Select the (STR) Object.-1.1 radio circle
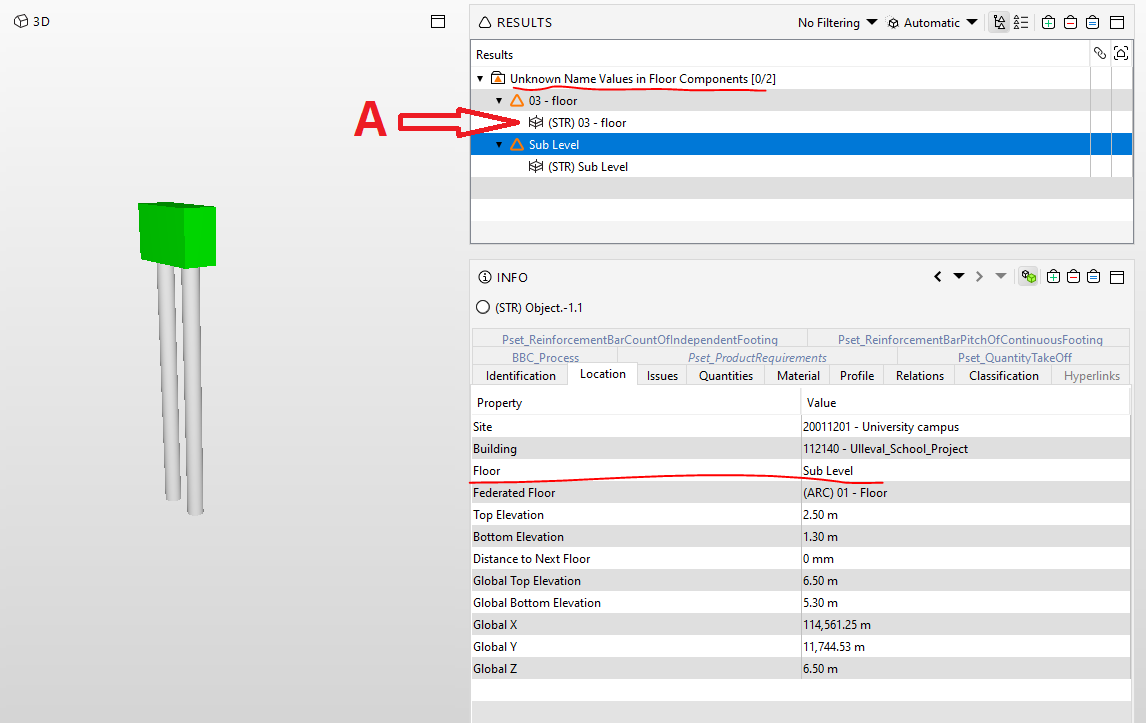The height and width of the screenshot is (723, 1146). (483, 308)
